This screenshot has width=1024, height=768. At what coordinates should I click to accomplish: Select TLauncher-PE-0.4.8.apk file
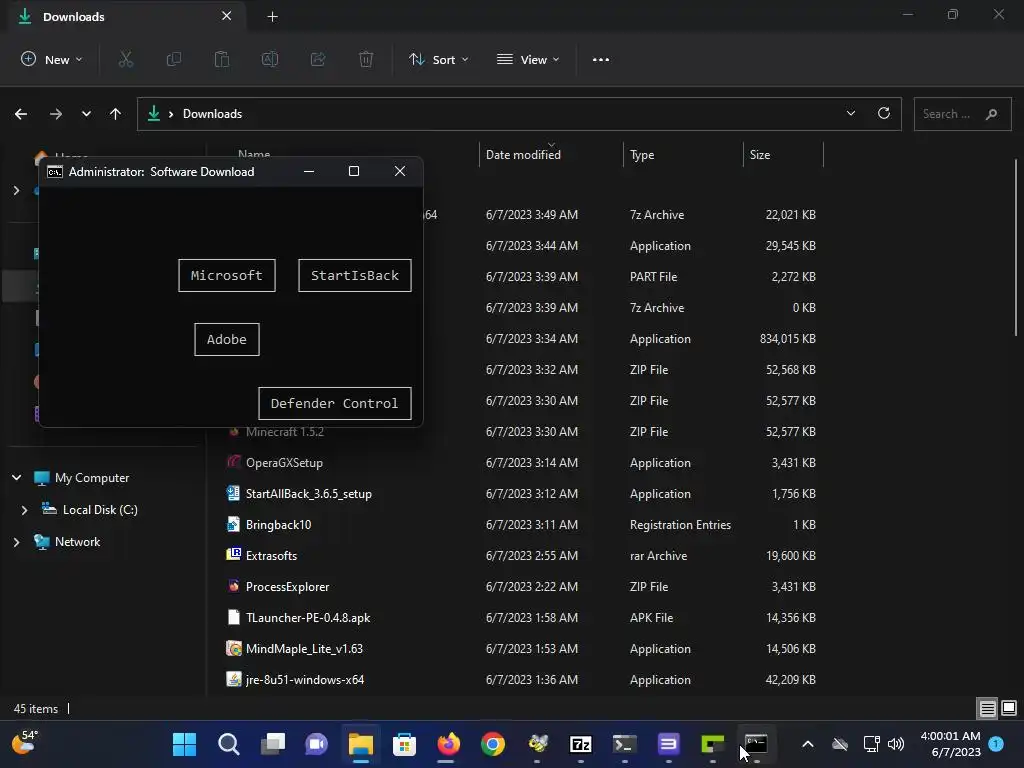click(x=308, y=618)
